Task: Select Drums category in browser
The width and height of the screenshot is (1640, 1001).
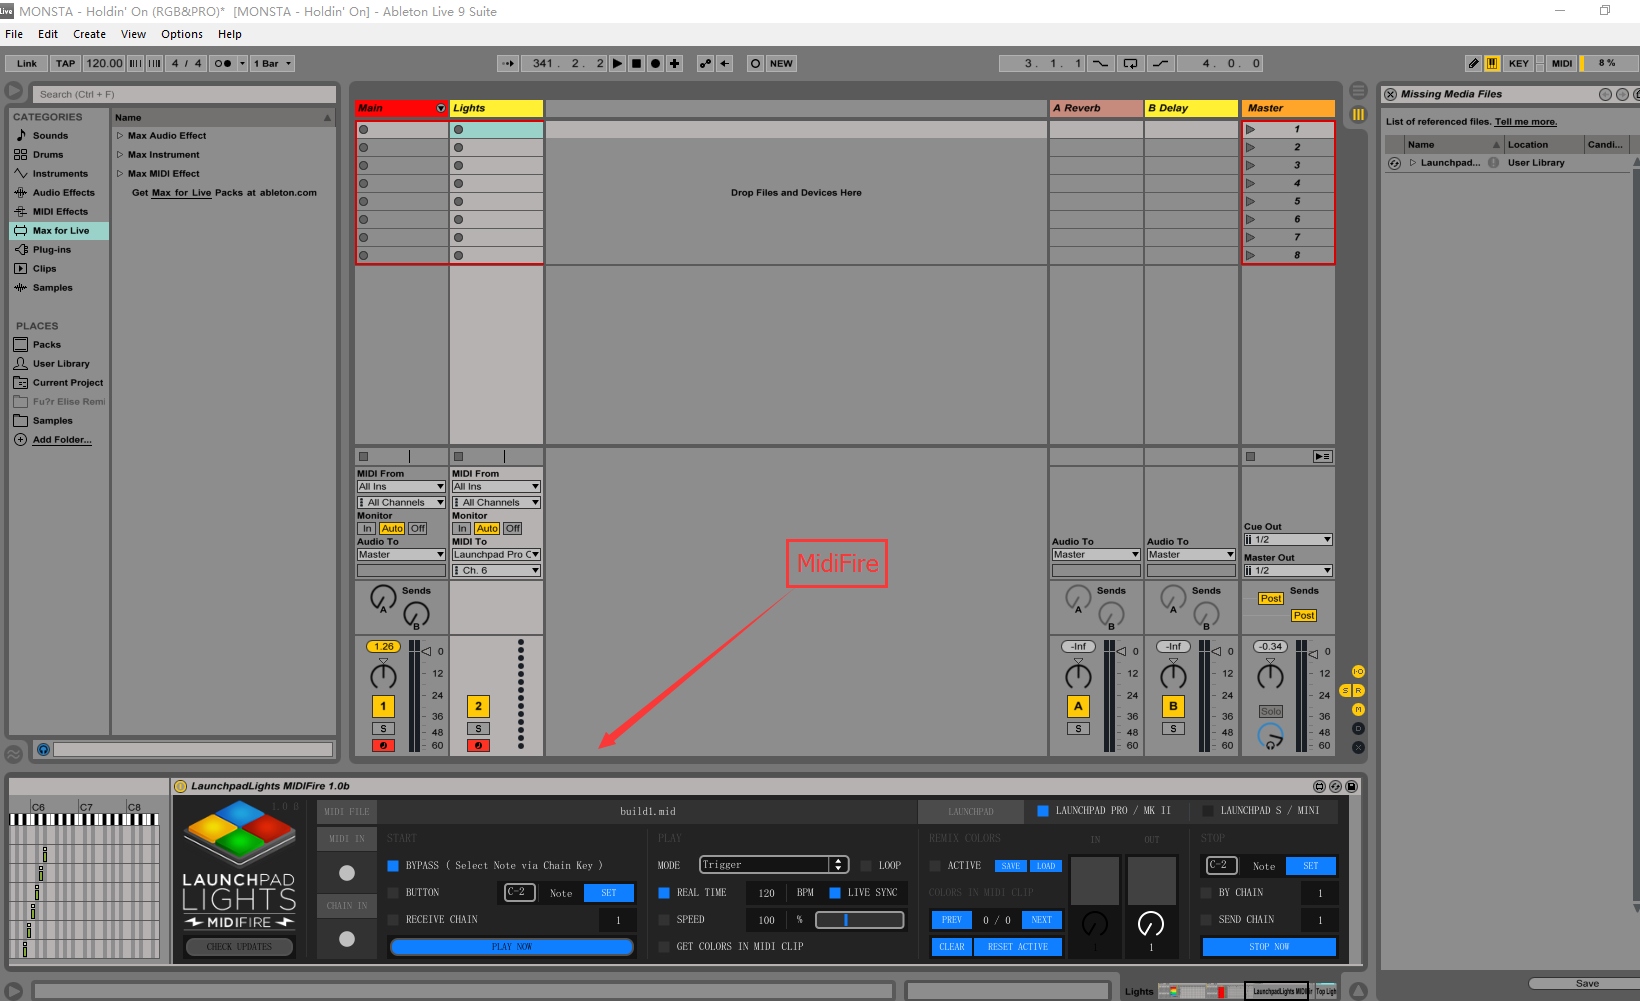Action: [x=47, y=155]
